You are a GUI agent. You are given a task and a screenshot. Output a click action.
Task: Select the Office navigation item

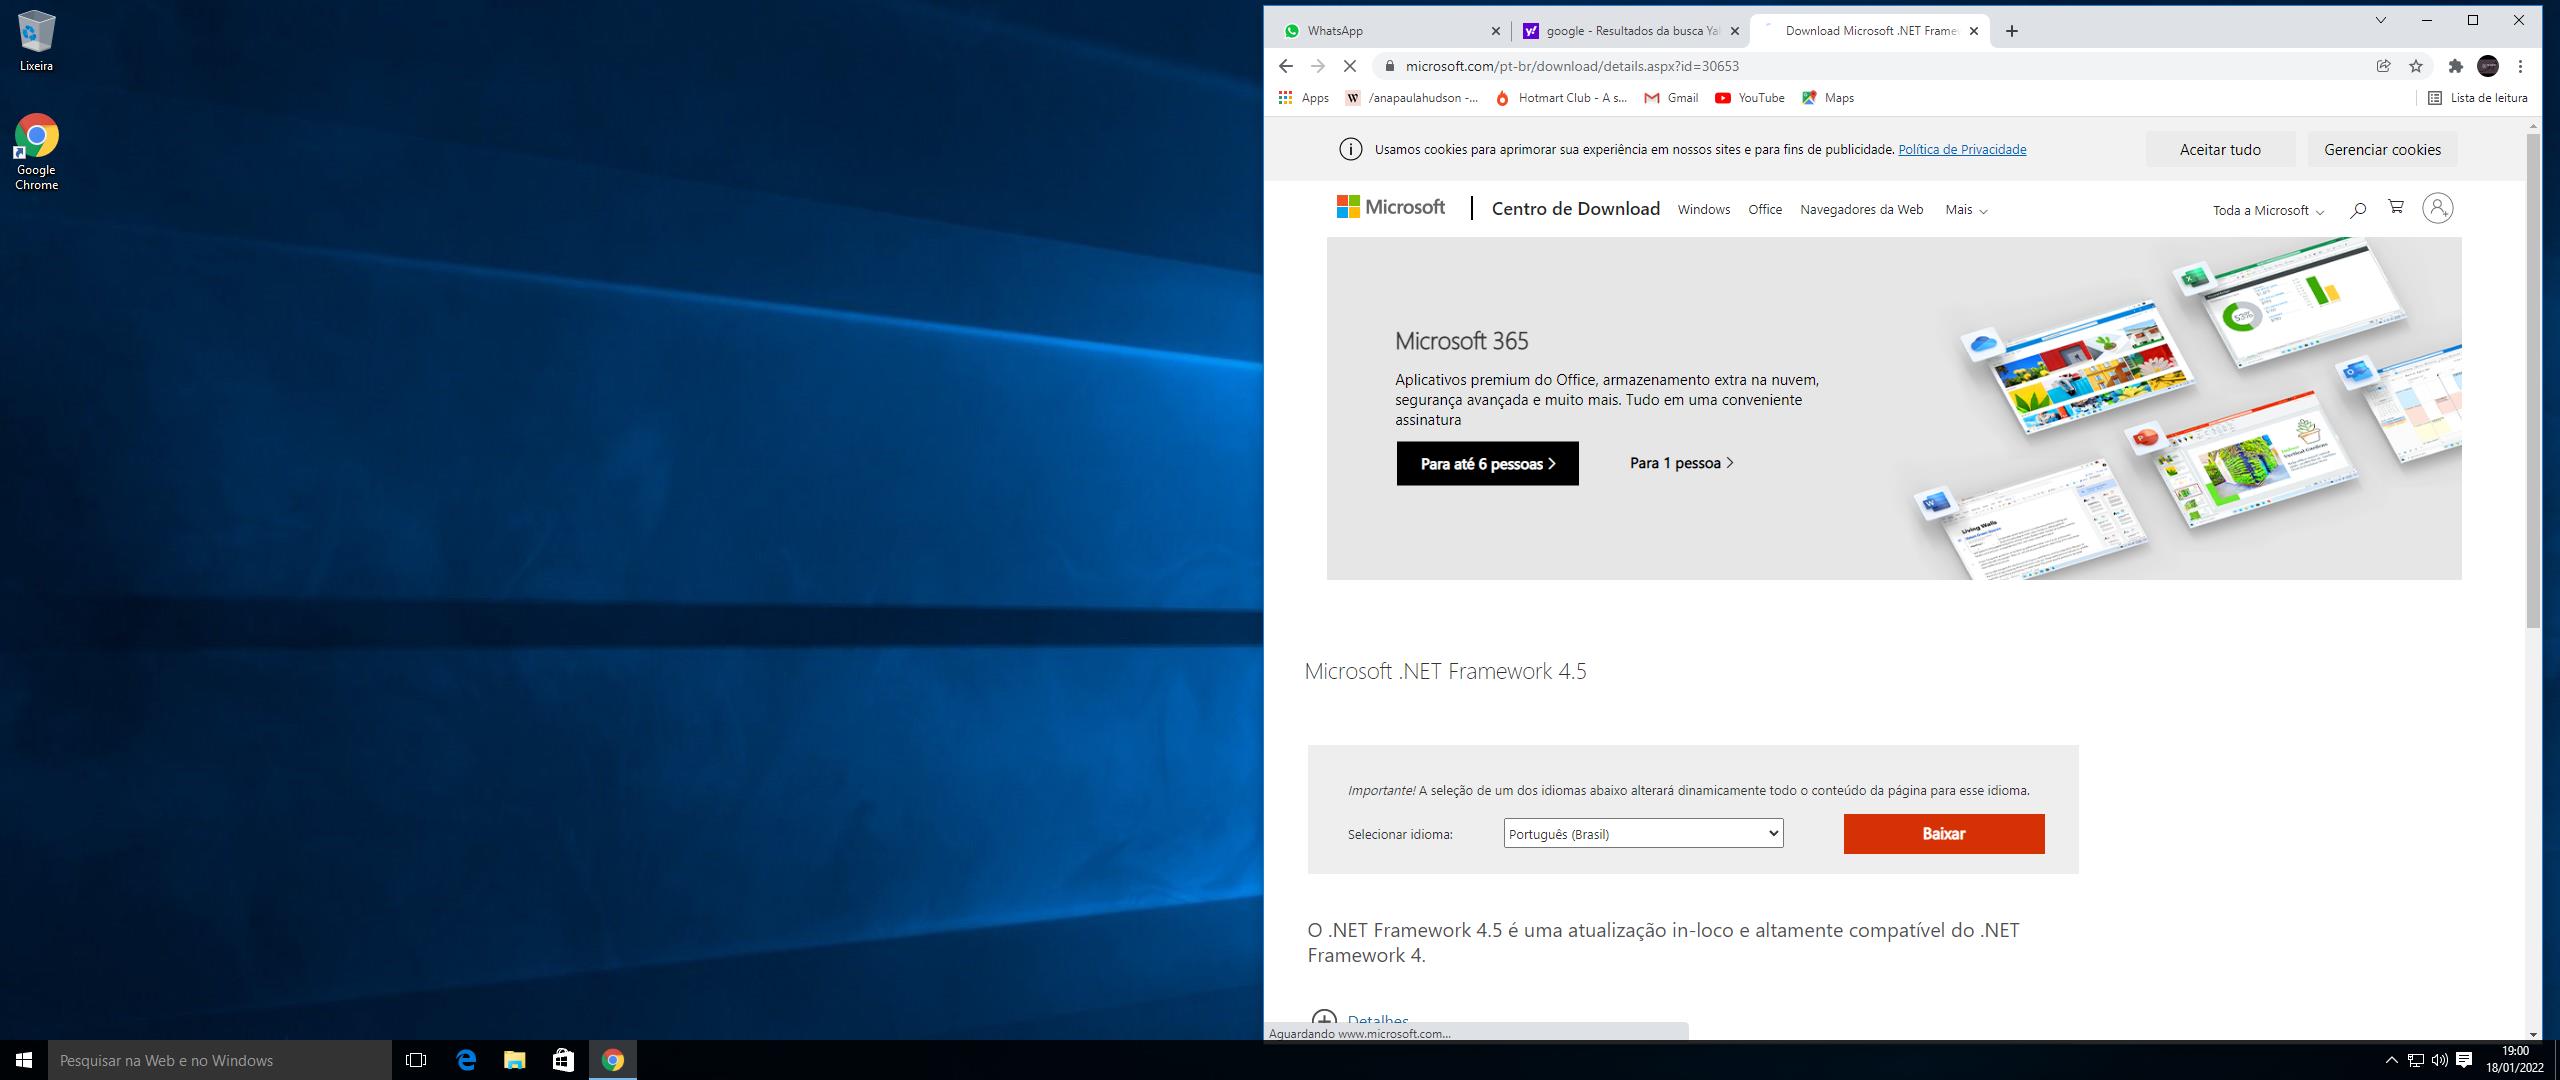point(1764,210)
